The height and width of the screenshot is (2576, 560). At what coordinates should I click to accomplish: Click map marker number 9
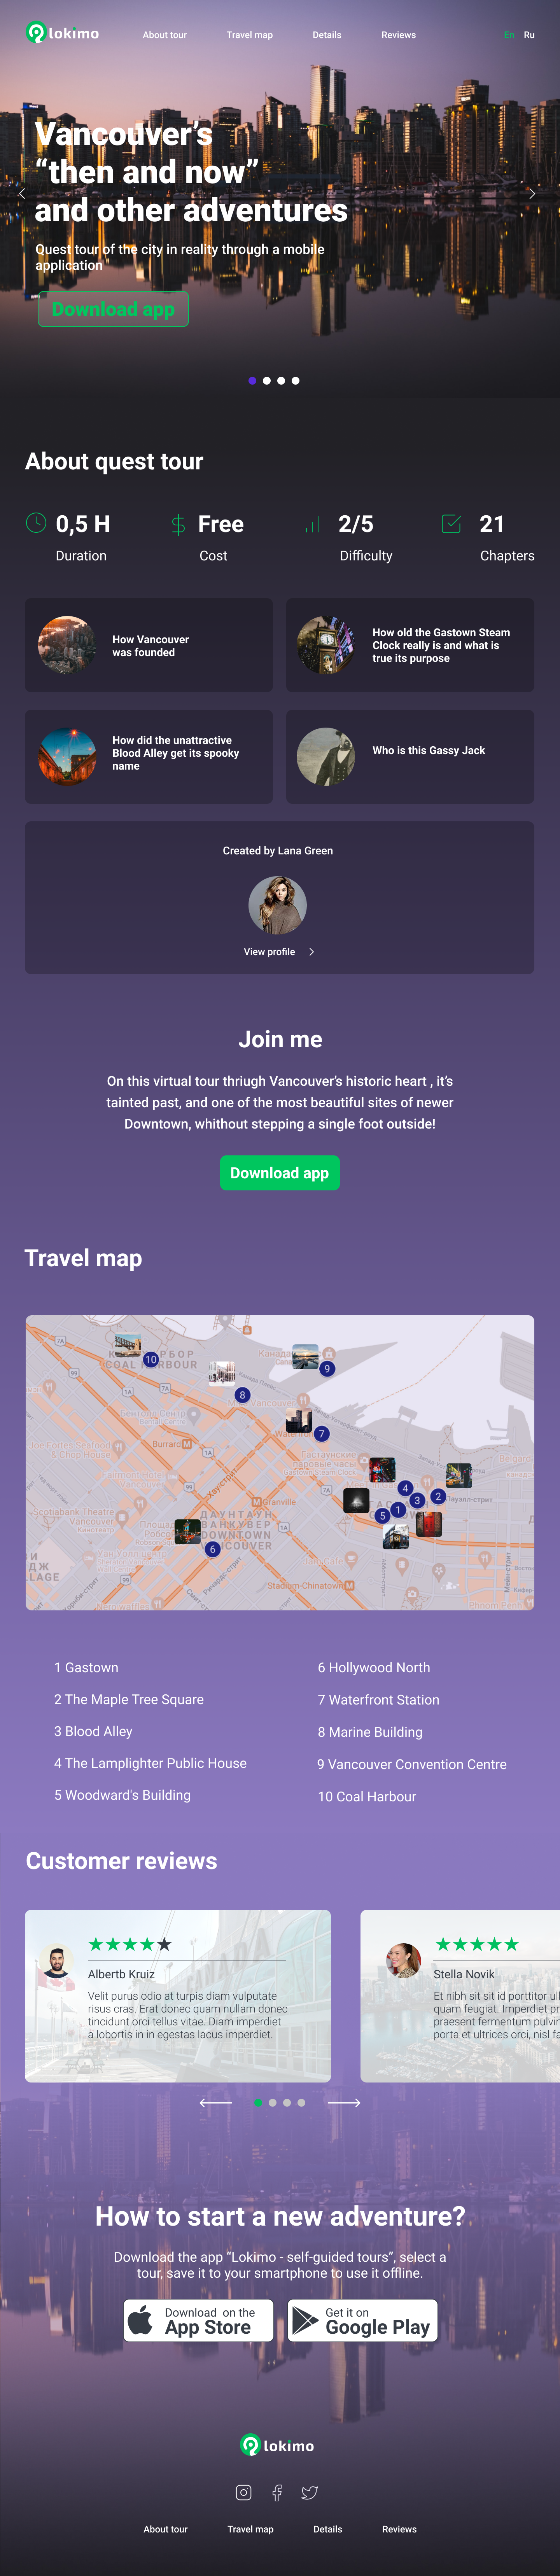pos(327,1368)
